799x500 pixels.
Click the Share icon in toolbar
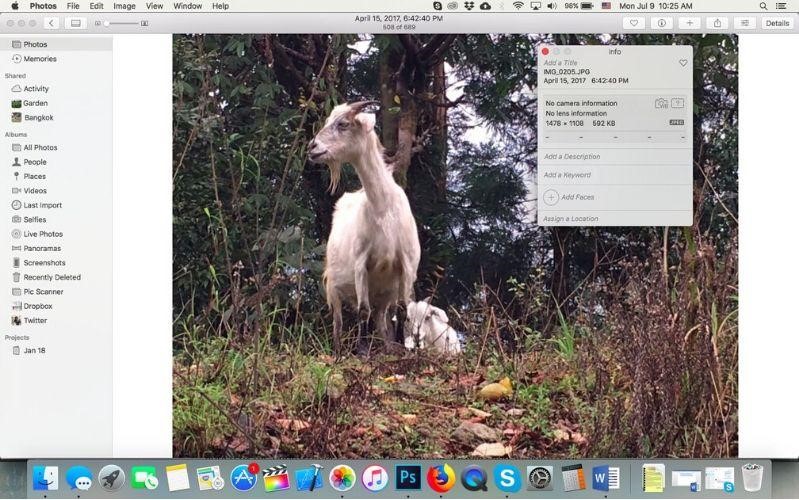[x=717, y=23]
